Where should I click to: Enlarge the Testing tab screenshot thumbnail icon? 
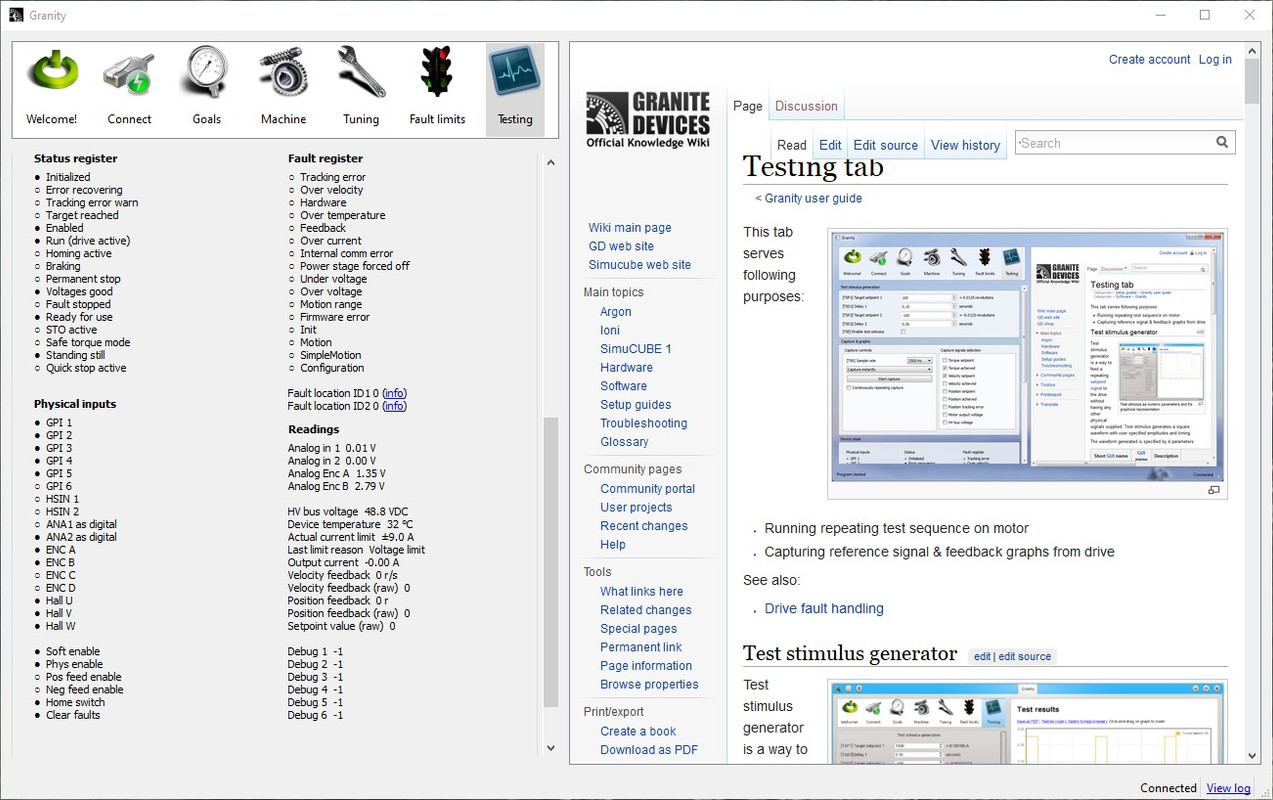tap(1214, 490)
